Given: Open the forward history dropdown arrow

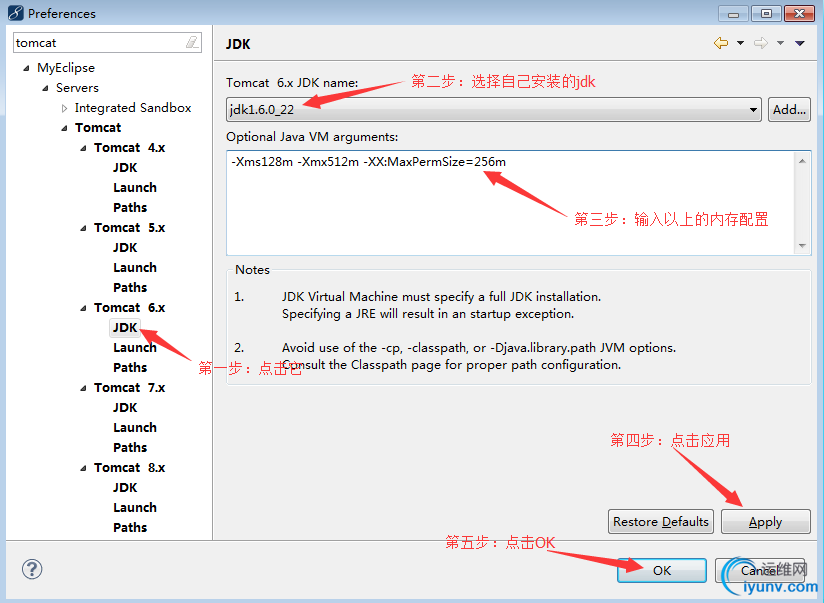Looking at the screenshot, I should (780, 43).
